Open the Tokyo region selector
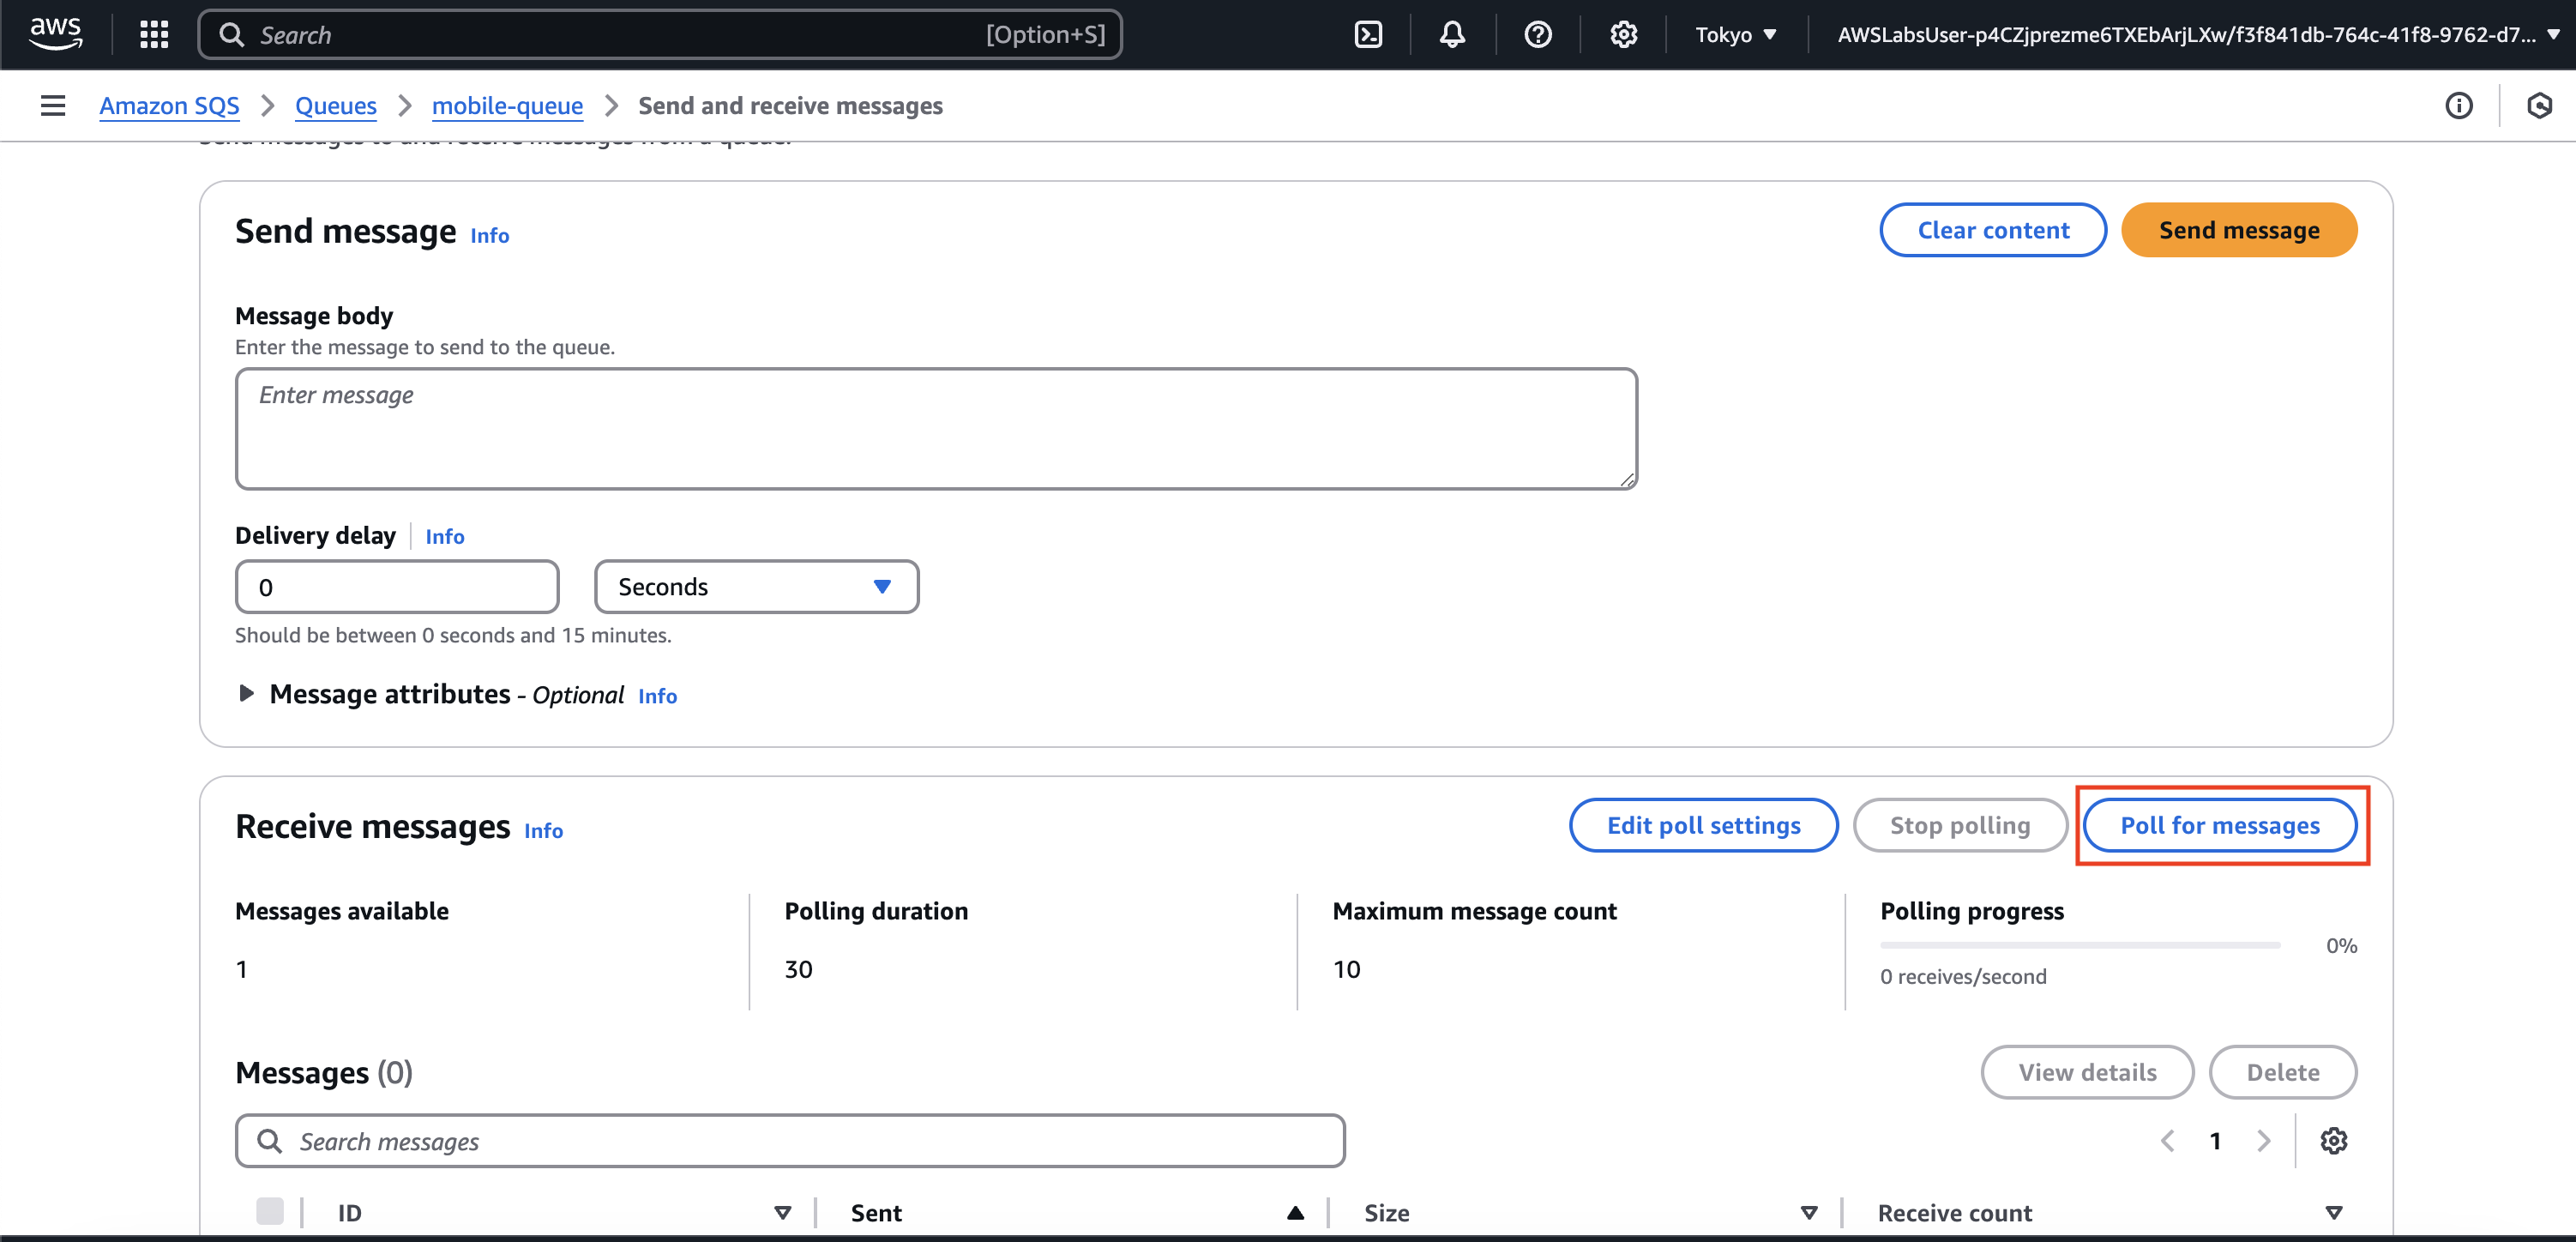 click(1735, 35)
